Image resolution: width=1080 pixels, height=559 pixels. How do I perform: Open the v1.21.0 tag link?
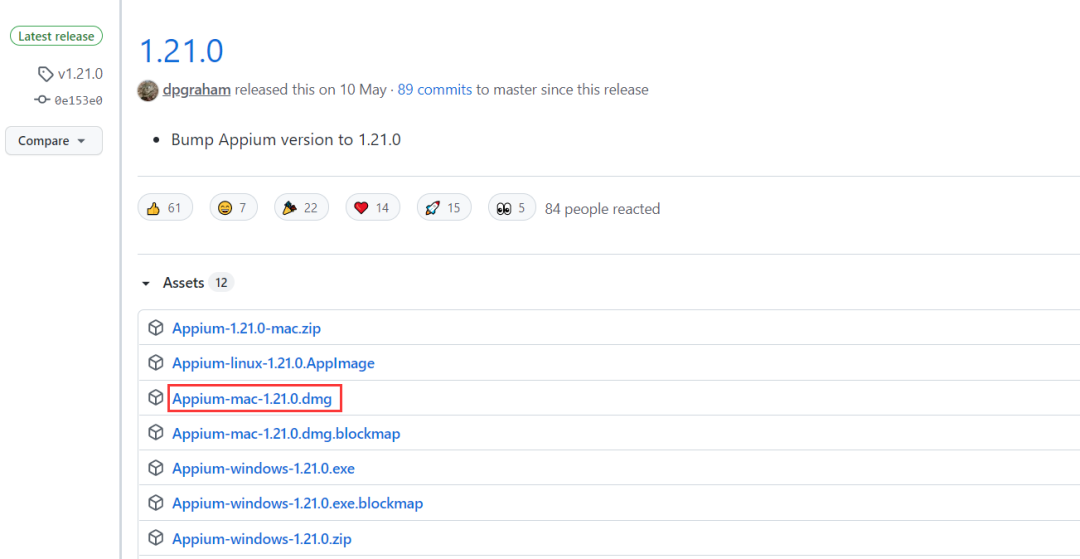click(x=80, y=74)
